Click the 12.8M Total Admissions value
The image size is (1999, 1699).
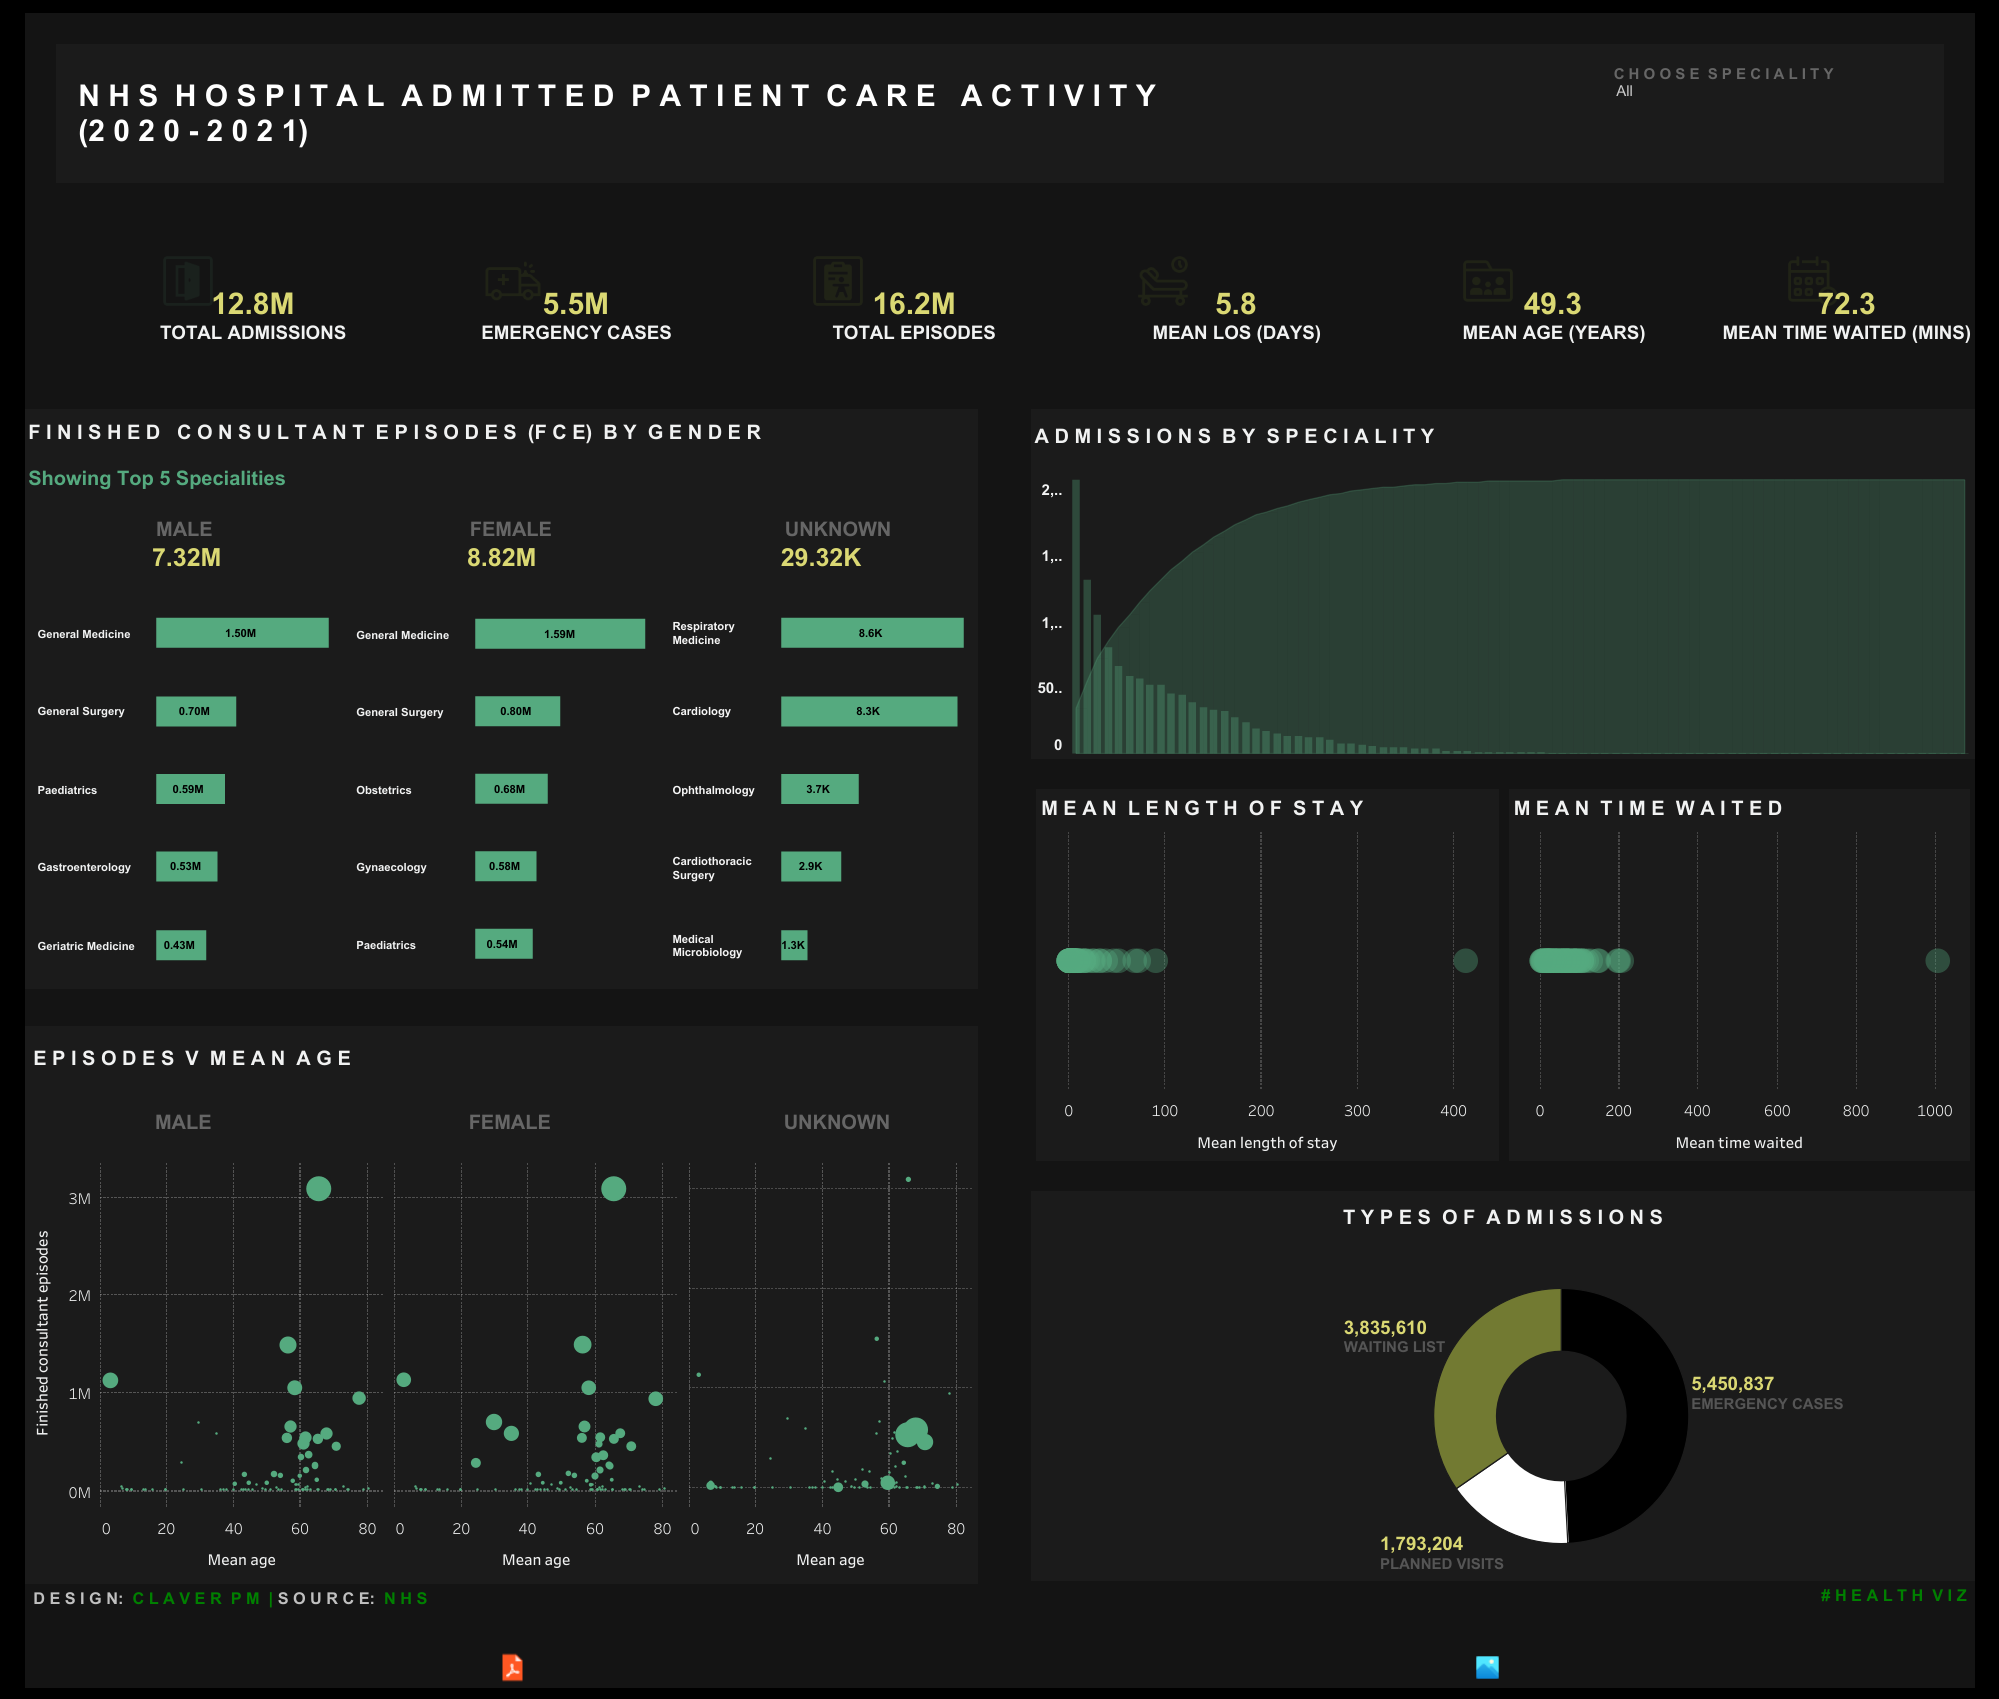point(253,304)
